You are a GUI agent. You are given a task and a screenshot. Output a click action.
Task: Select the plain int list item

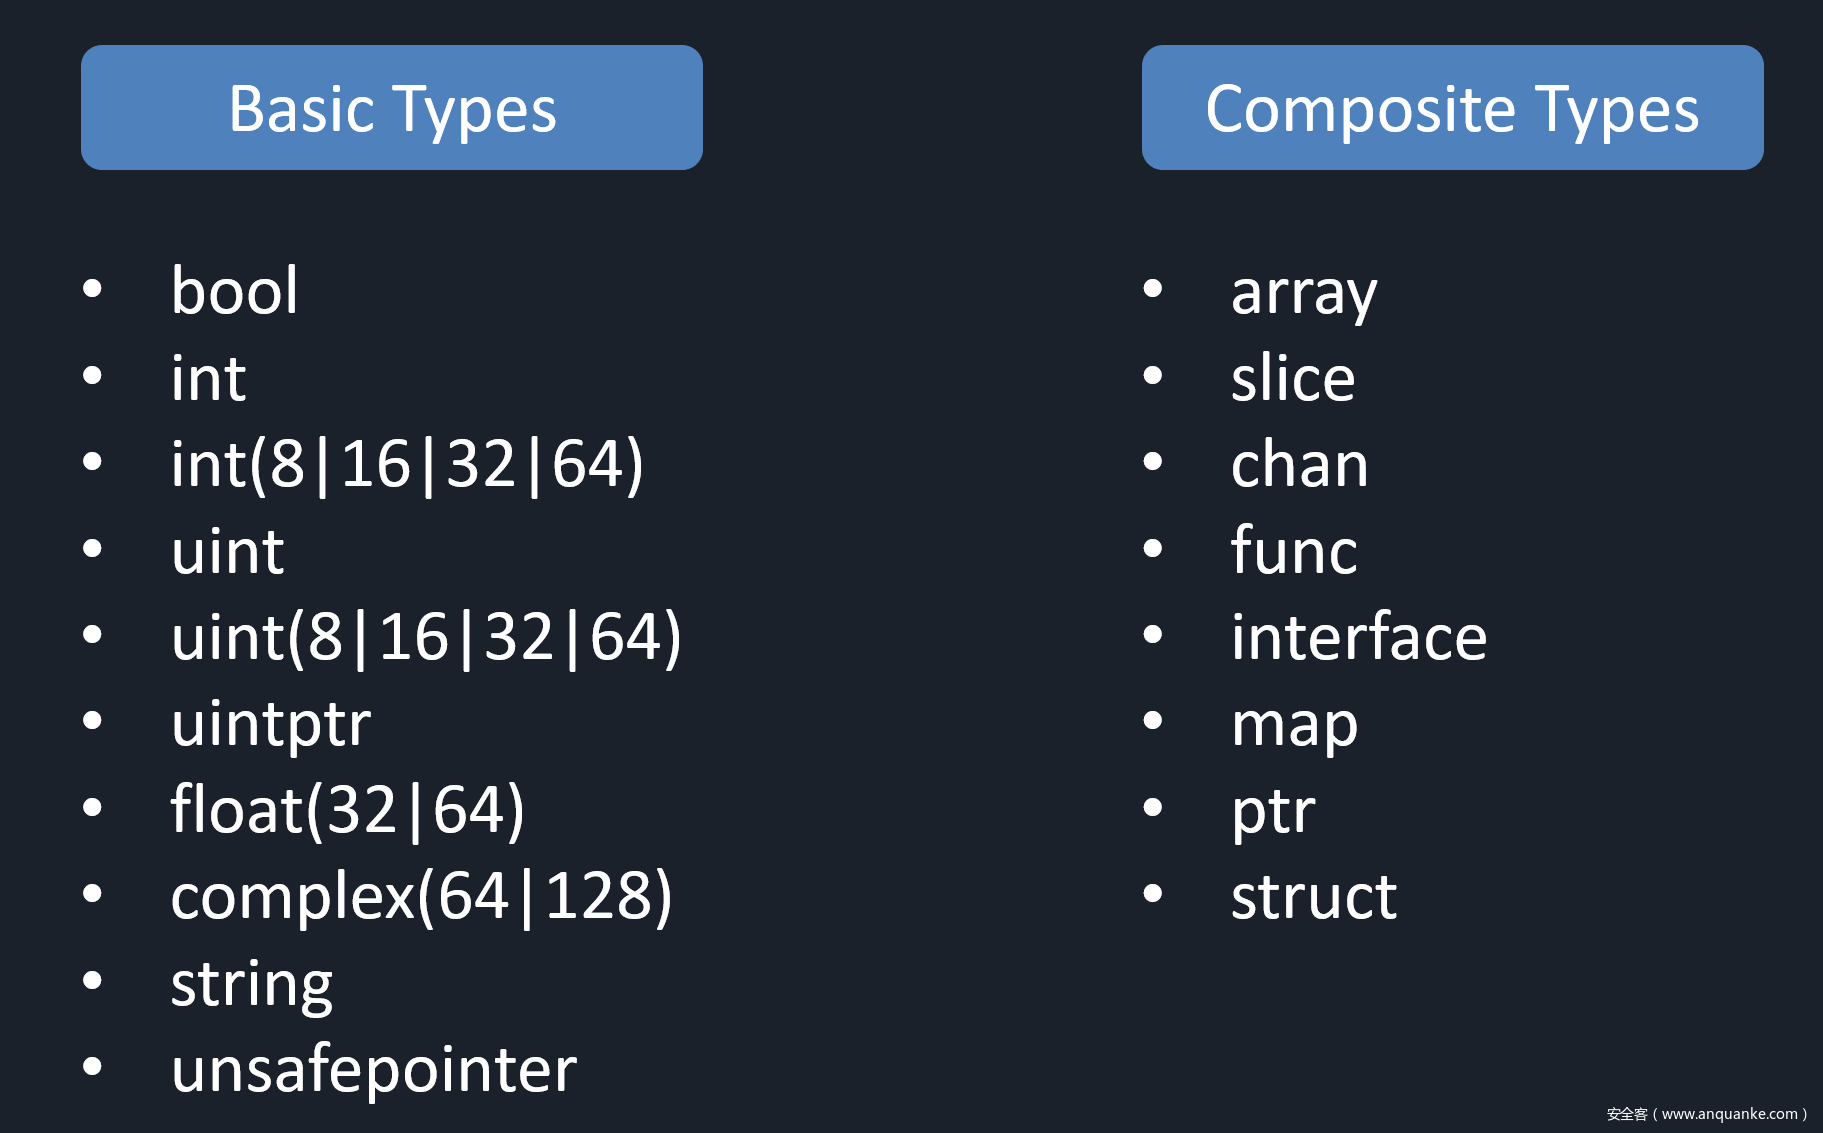(208, 378)
